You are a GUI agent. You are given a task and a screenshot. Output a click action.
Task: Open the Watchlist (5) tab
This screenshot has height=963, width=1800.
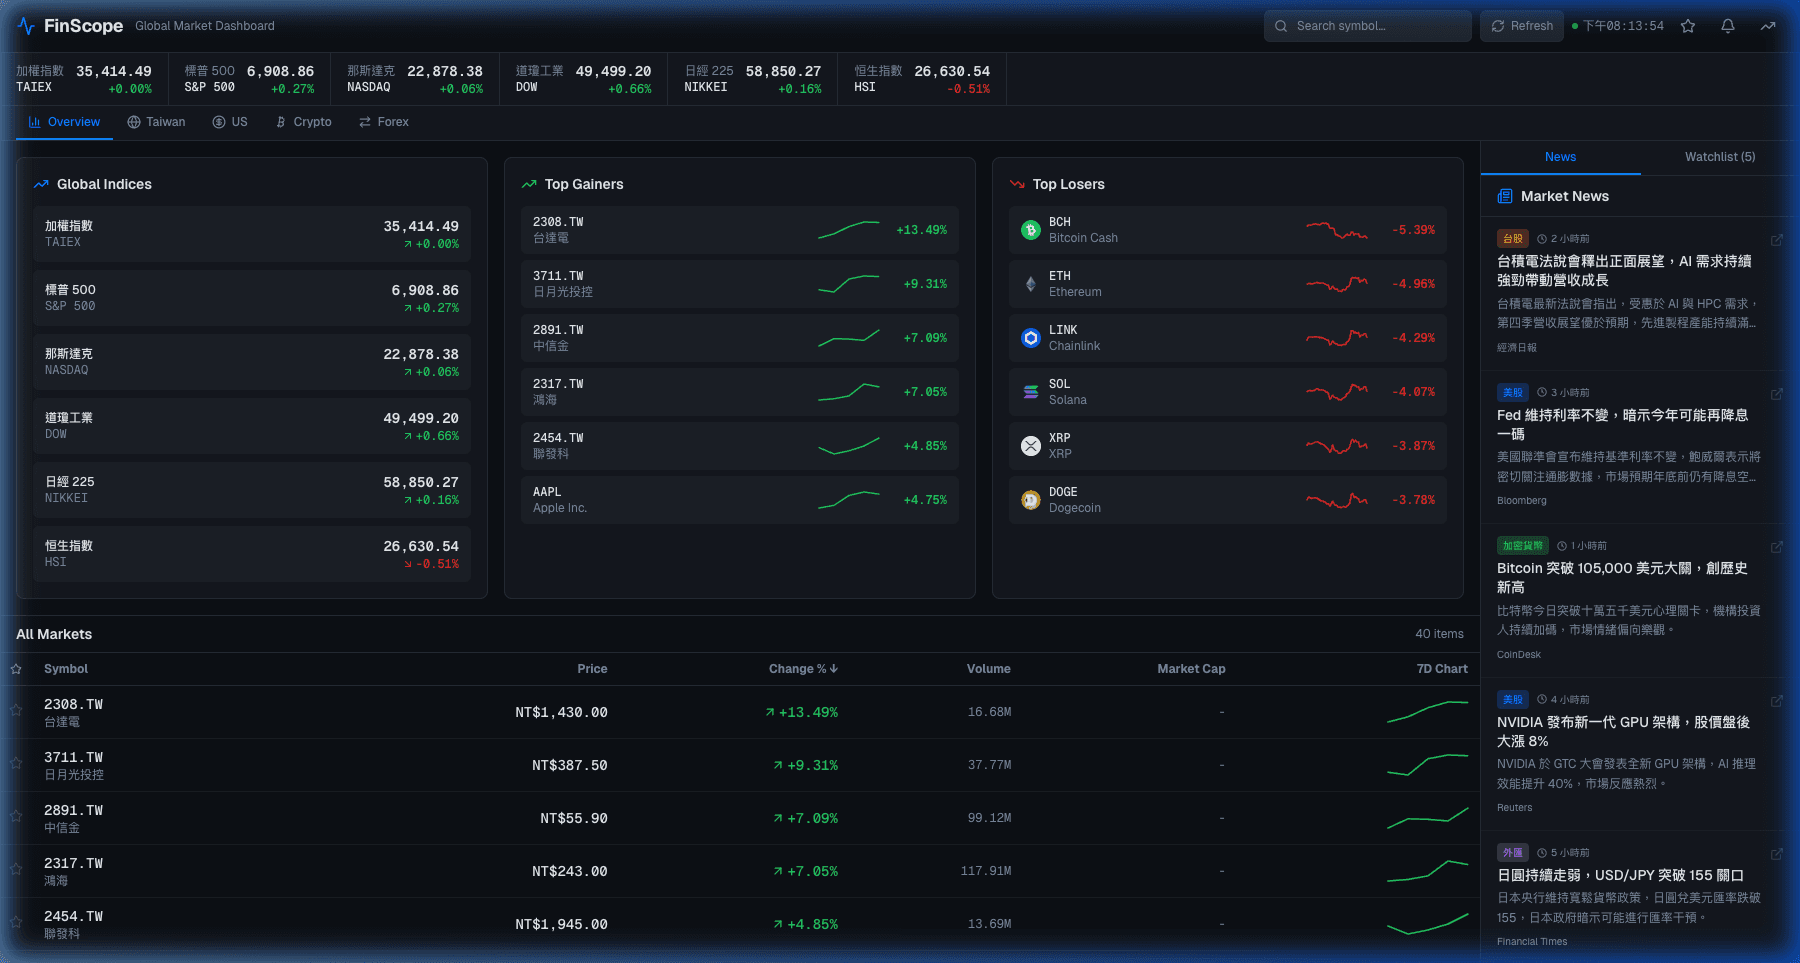[1720, 157]
